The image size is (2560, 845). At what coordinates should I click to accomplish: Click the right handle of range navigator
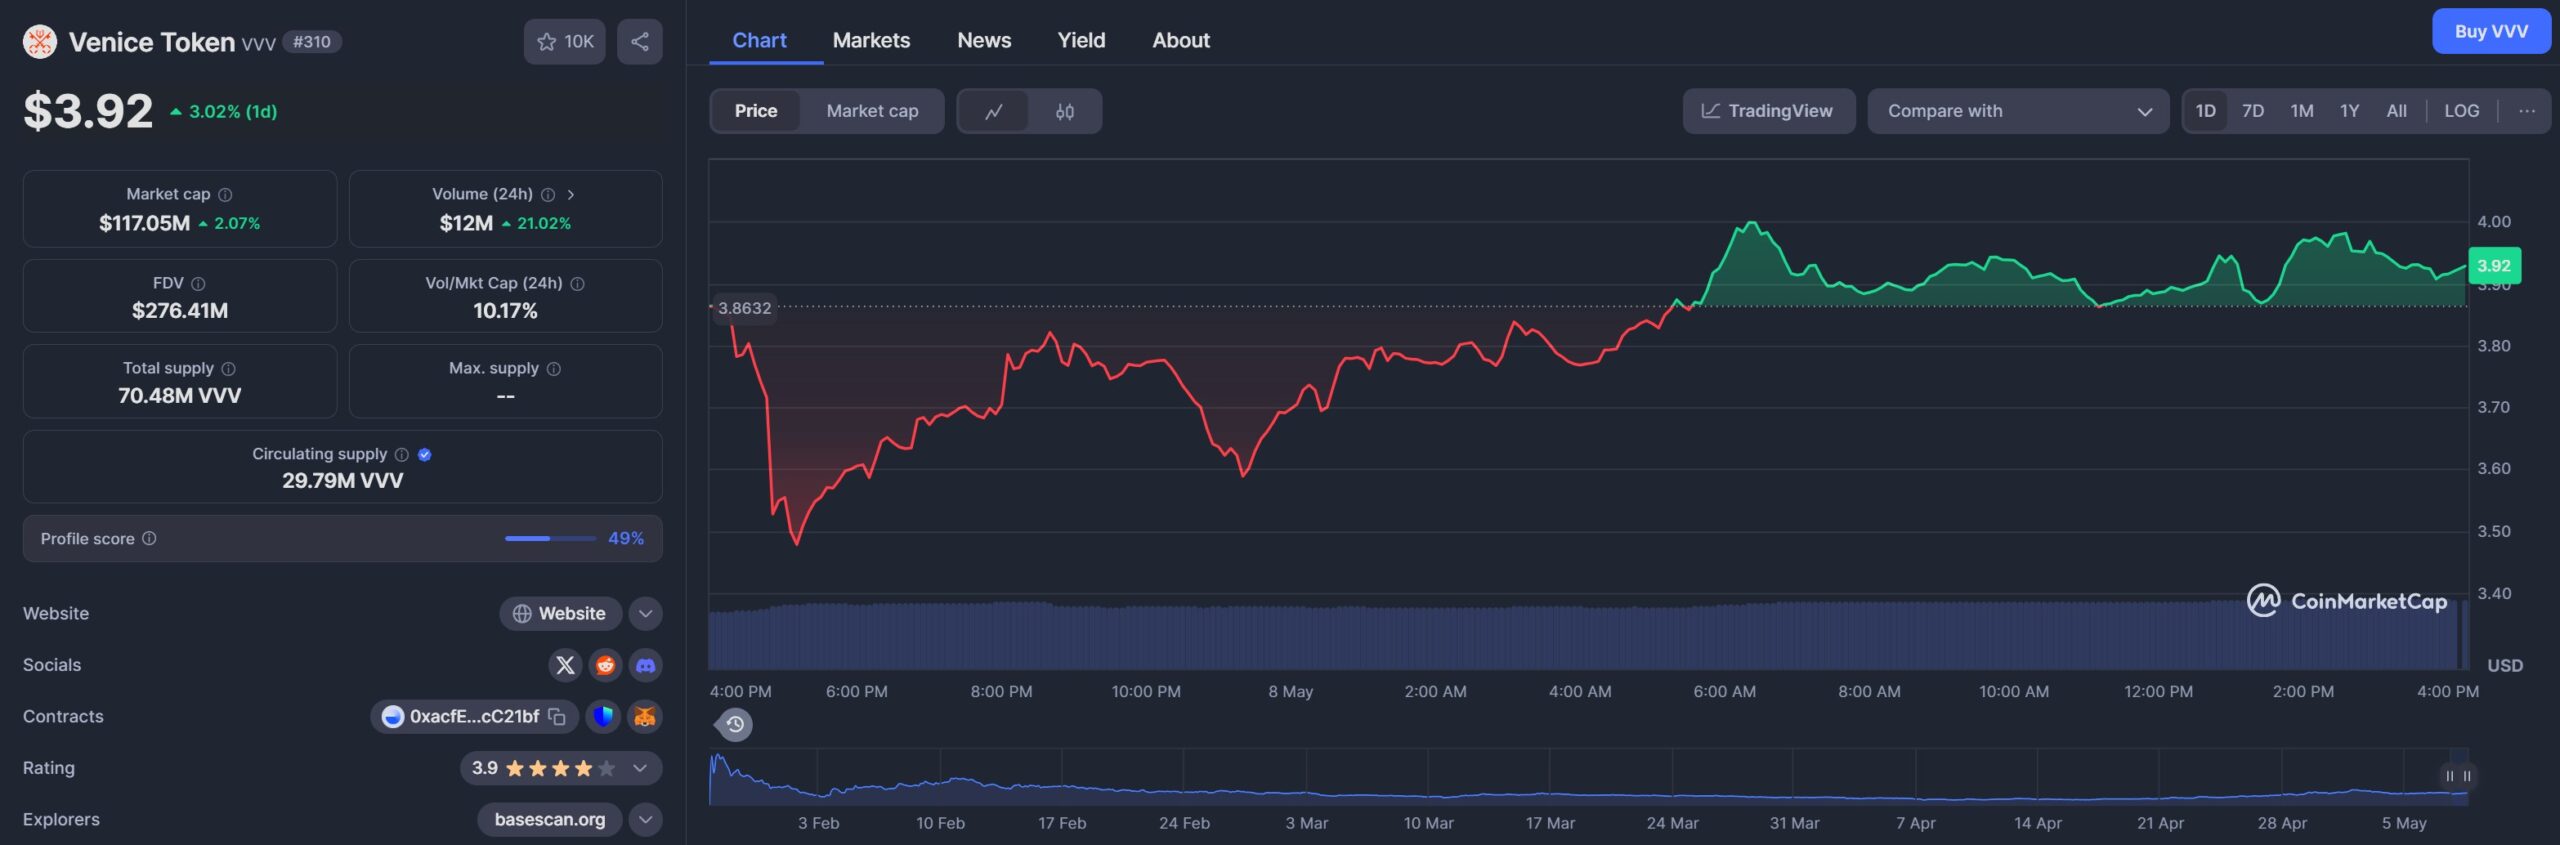(2467, 776)
